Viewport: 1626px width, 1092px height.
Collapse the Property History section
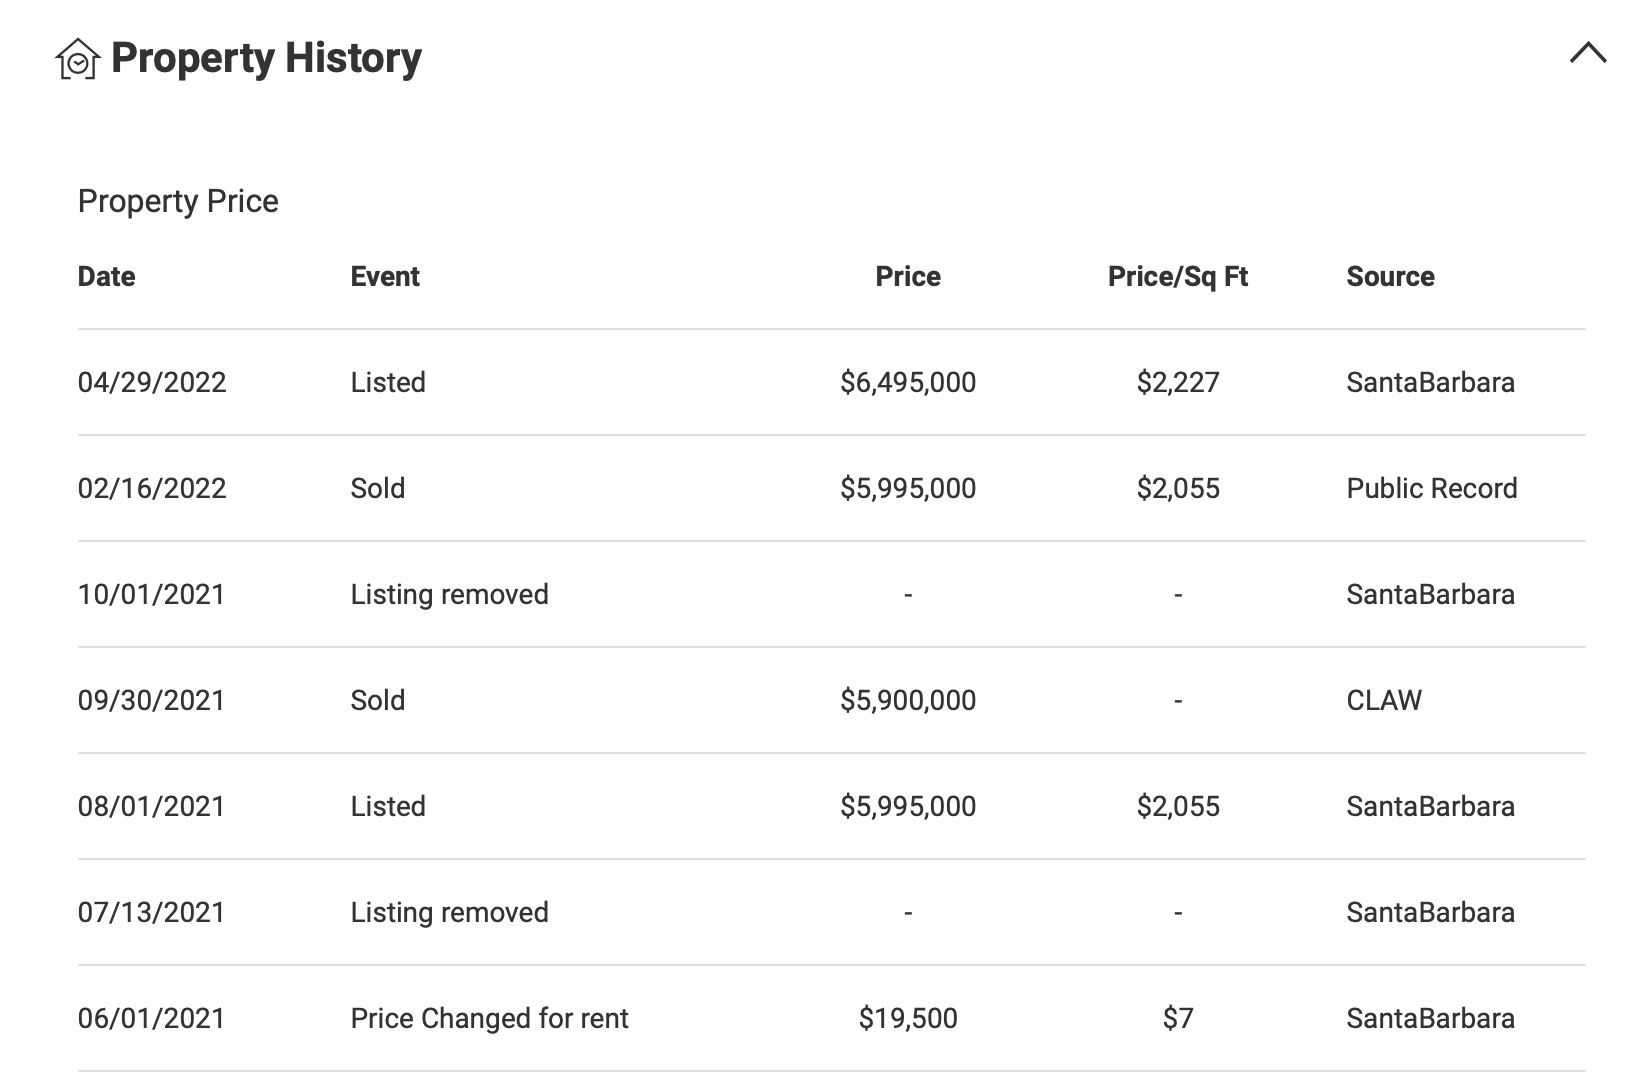point(1587,53)
